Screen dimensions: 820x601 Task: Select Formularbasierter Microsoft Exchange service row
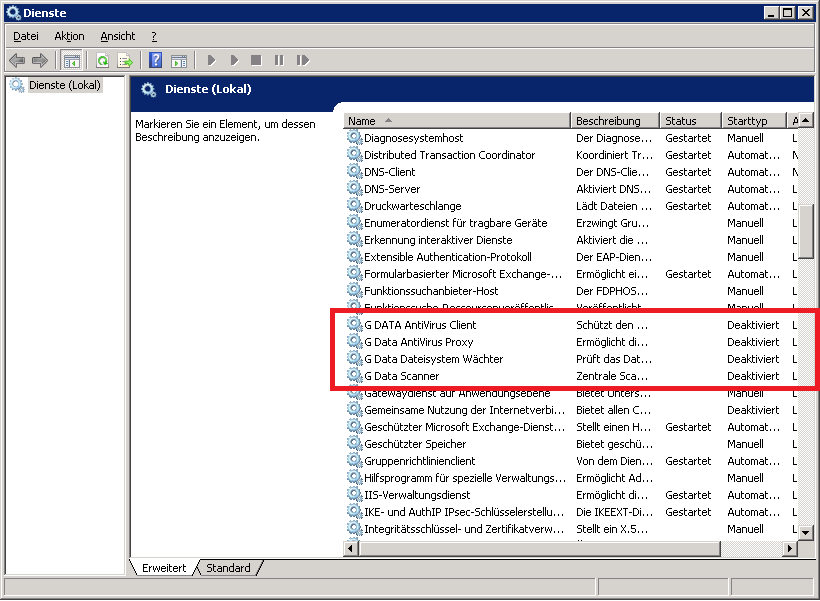tap(571, 274)
